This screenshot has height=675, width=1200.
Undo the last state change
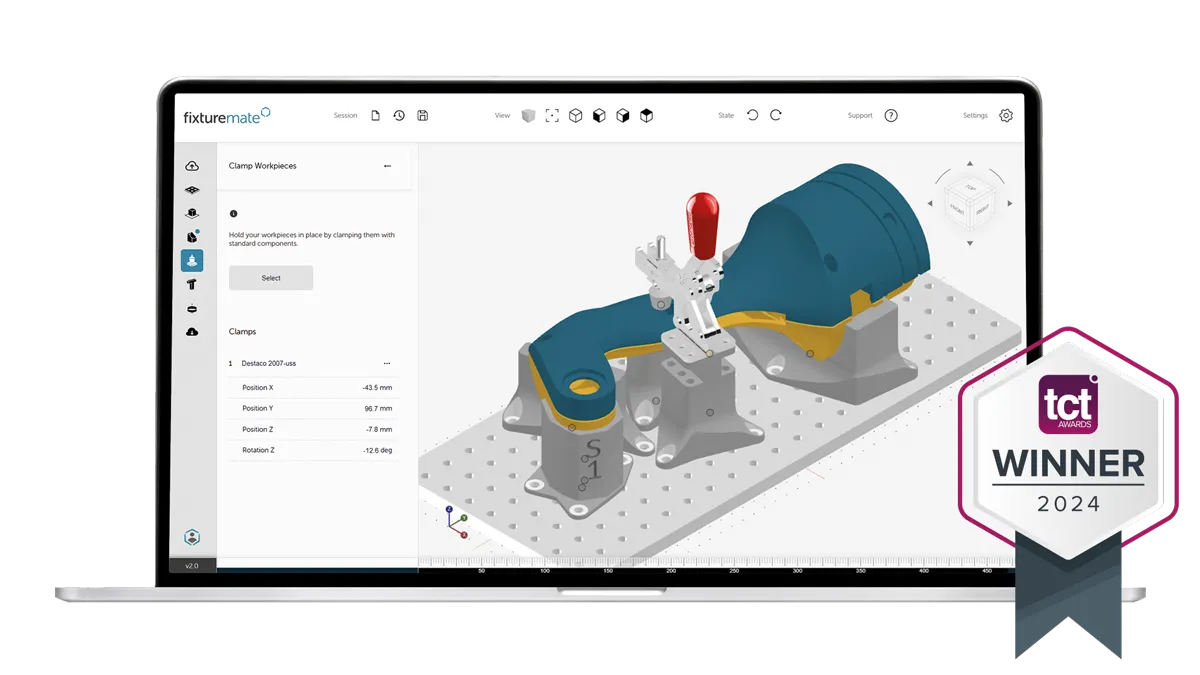tap(753, 115)
